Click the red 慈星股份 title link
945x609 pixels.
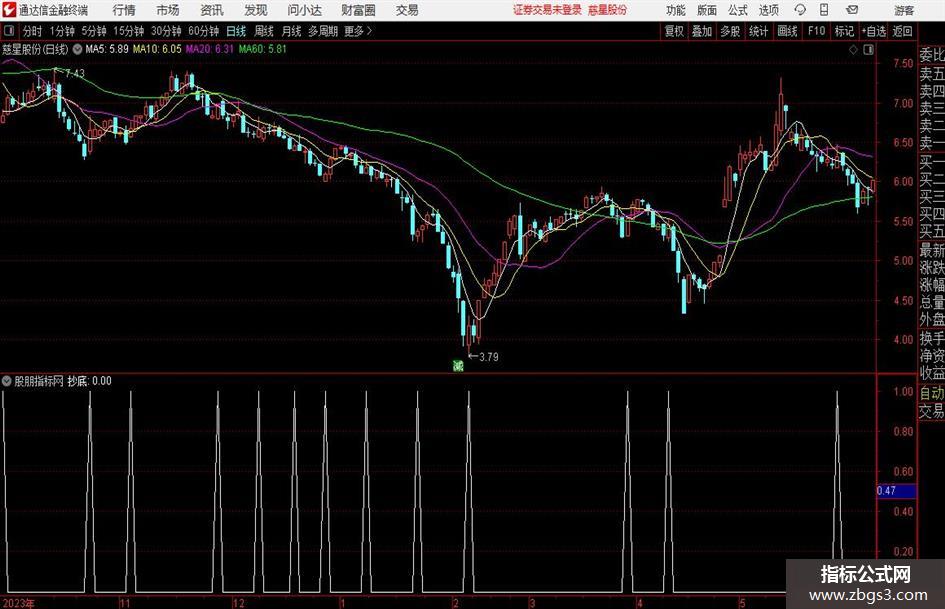click(608, 10)
